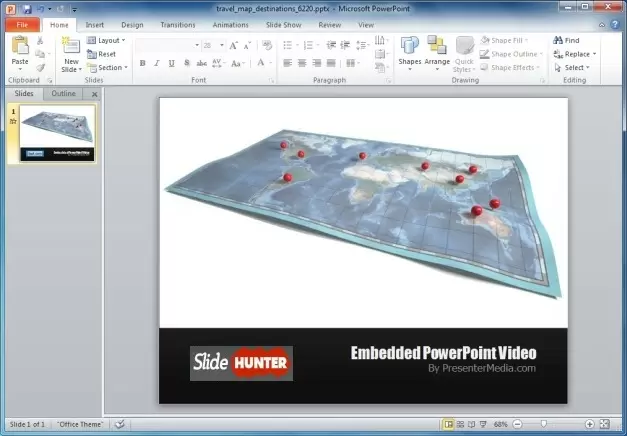Screen dimensions: 627x436
Task: Switch to the Outline pane tab
Action: [63, 93]
